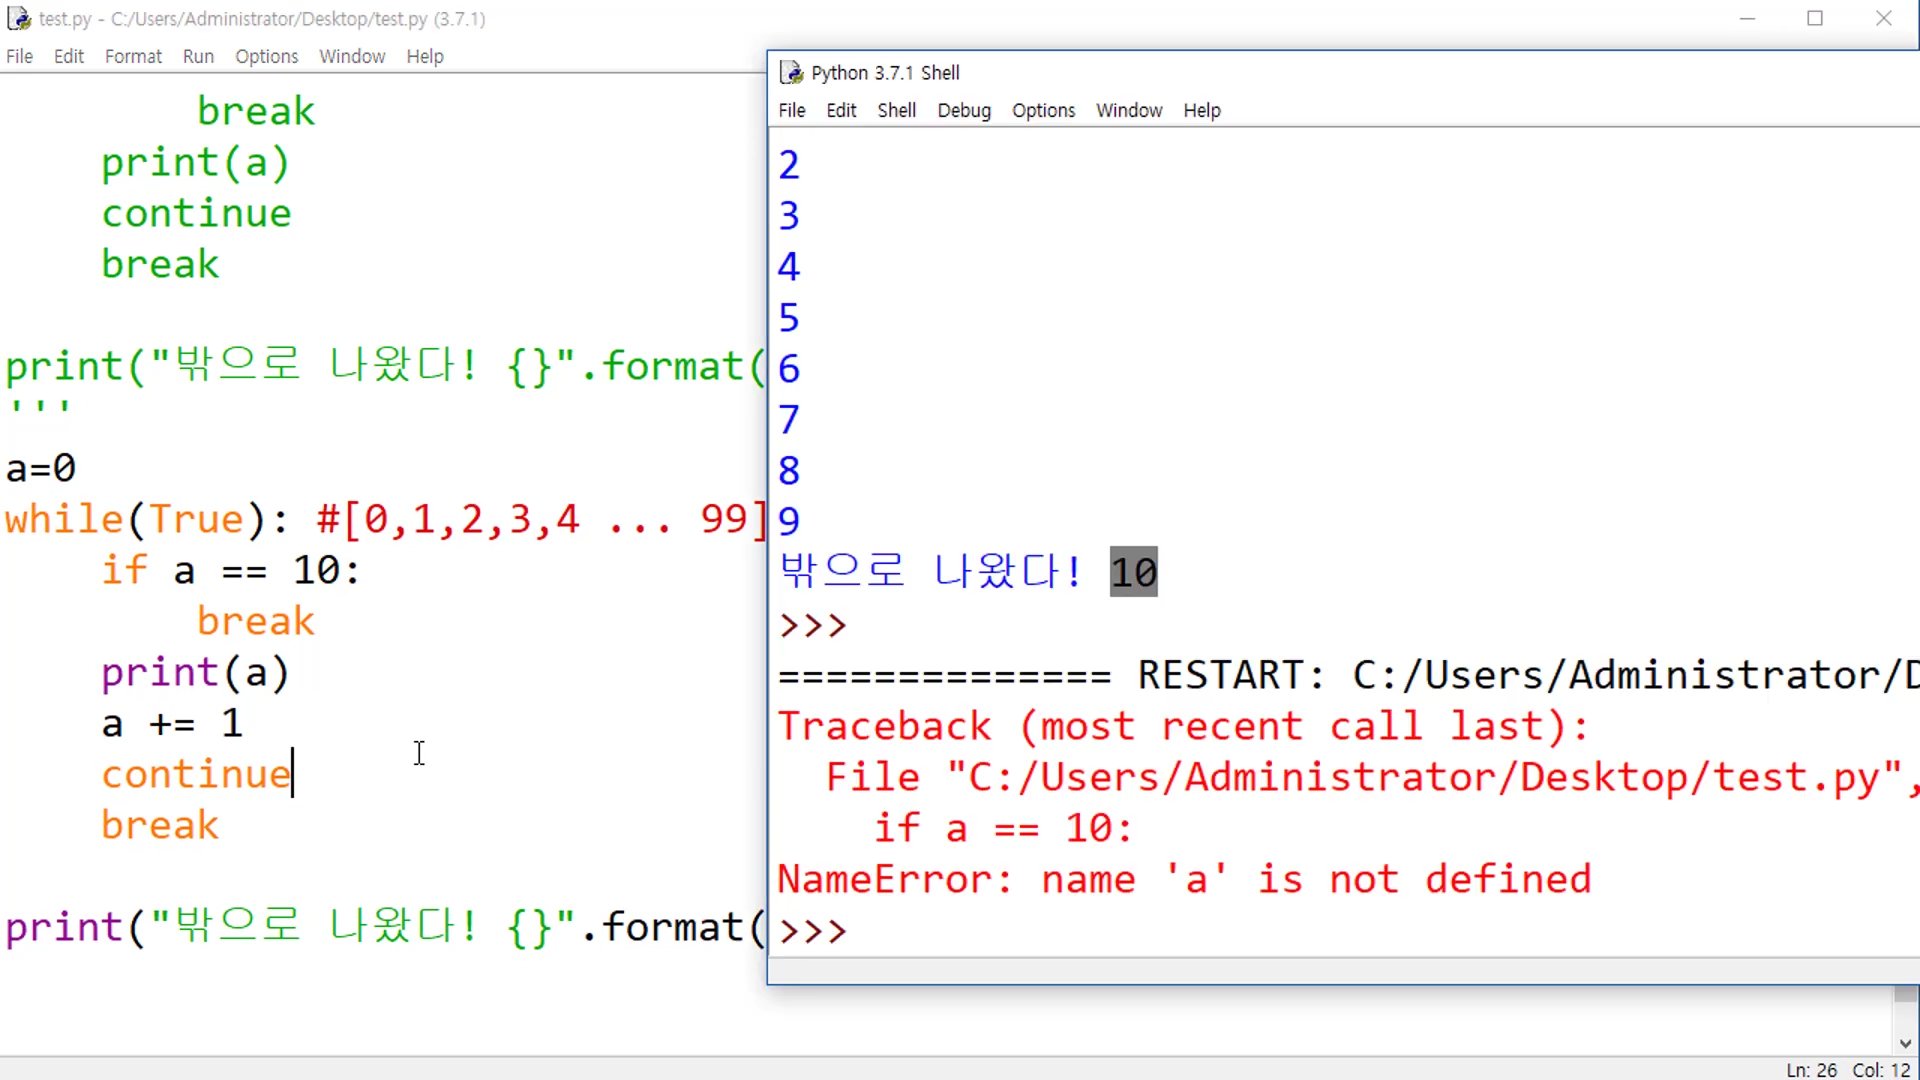Click the lower 'print(a)' line in editor

click(x=195, y=673)
